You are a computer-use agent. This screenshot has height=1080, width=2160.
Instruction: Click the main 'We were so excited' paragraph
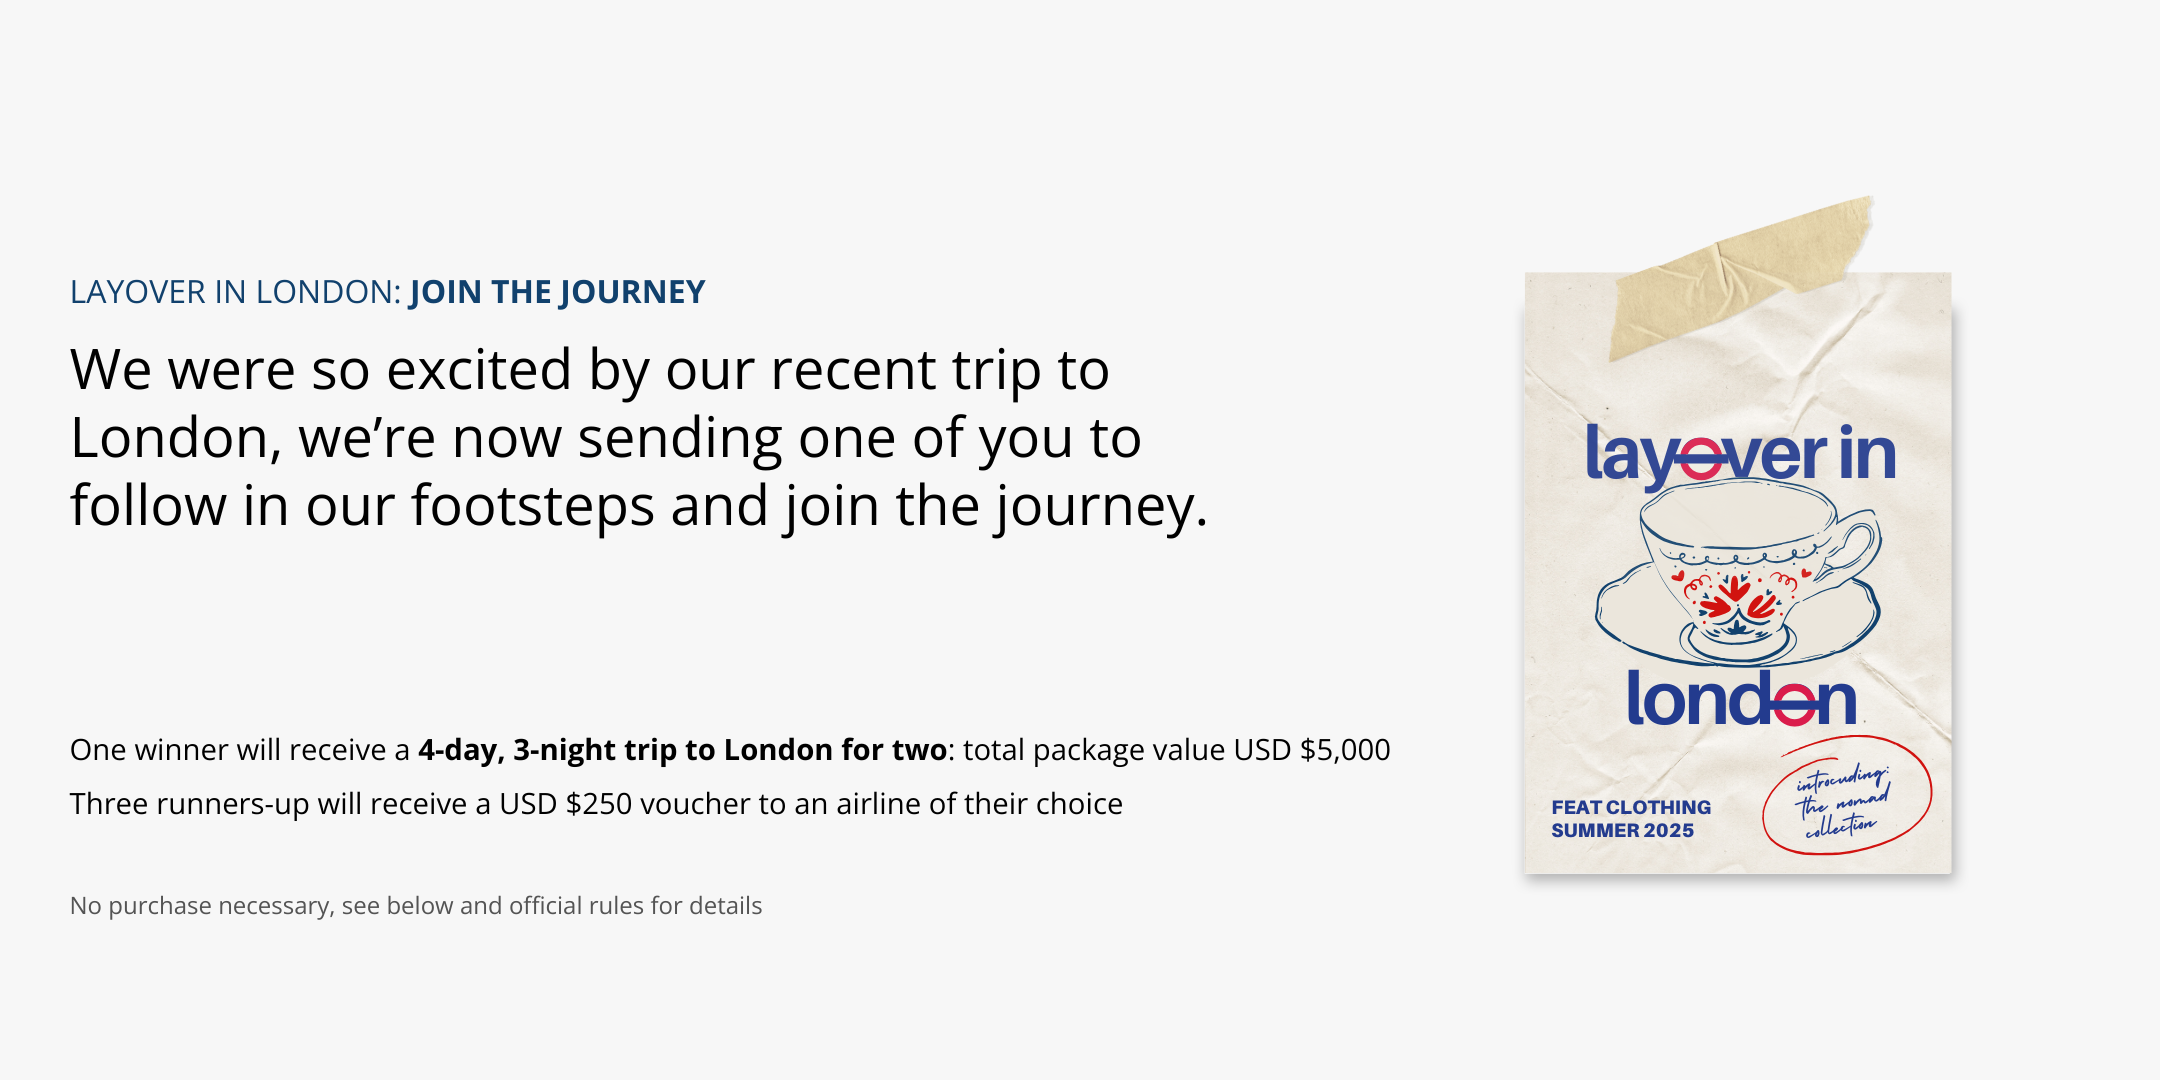click(x=638, y=438)
